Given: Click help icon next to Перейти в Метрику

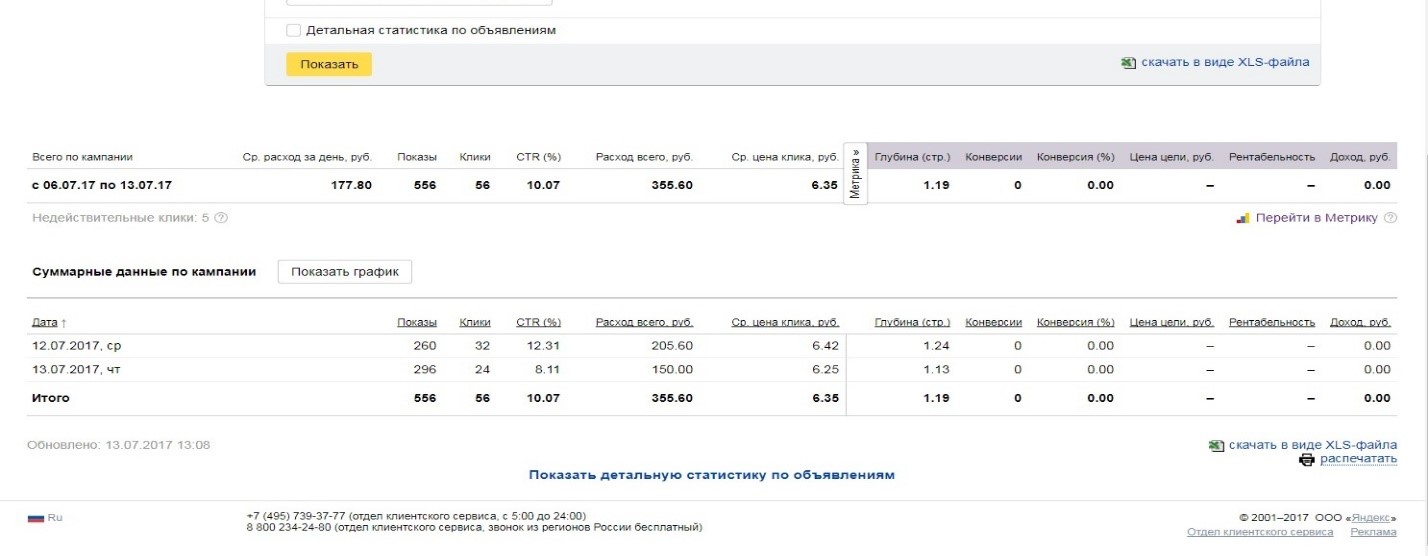Looking at the screenshot, I should [1390, 217].
